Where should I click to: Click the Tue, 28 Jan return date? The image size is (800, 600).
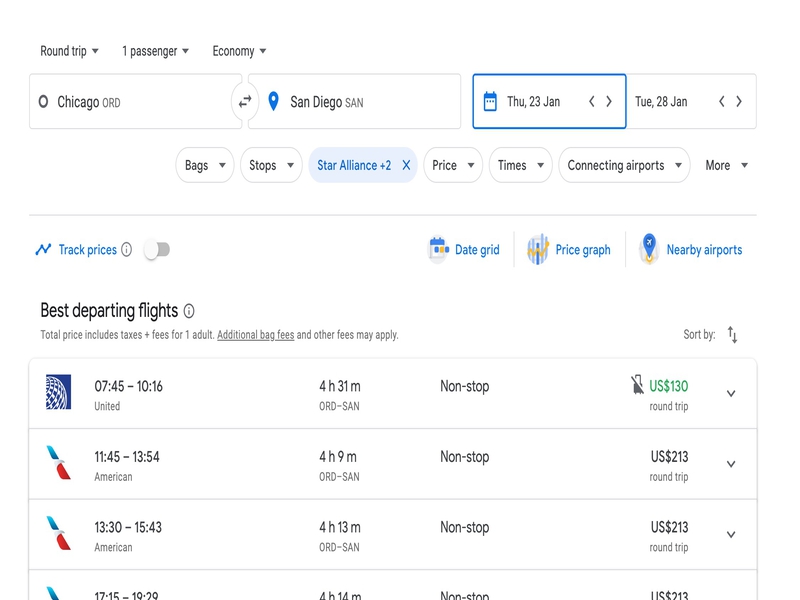[661, 102]
